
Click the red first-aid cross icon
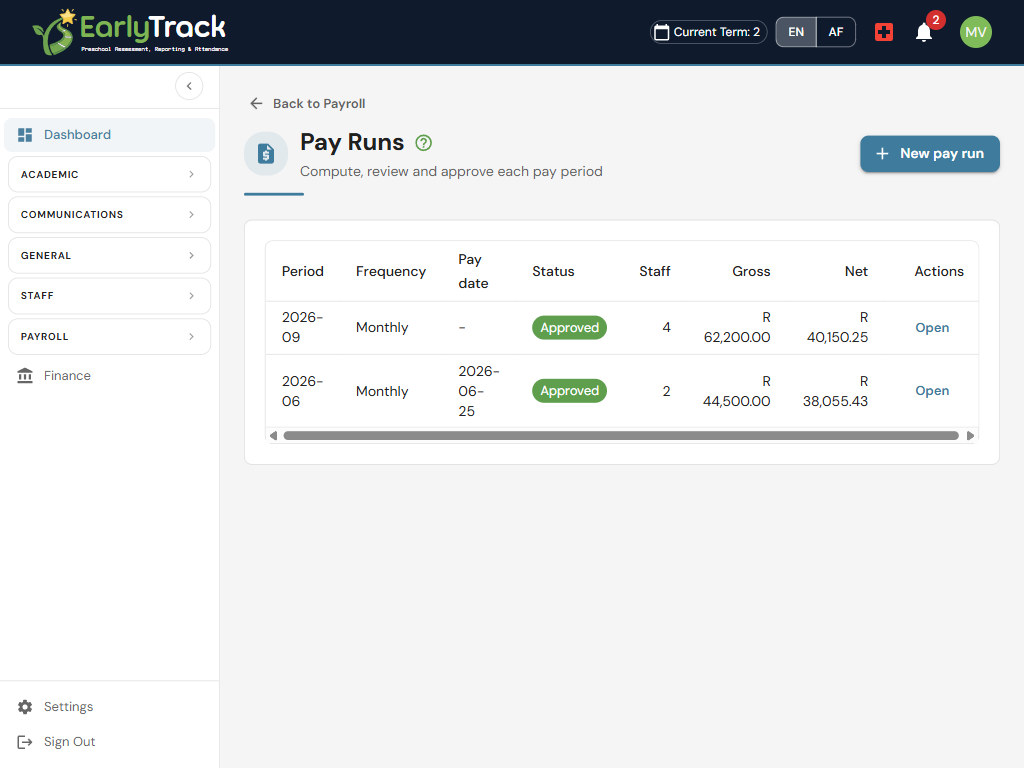(x=884, y=32)
